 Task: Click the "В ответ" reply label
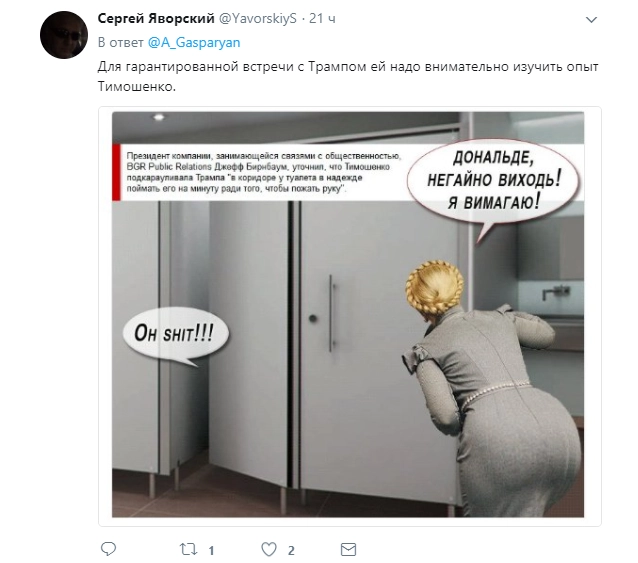120,42
